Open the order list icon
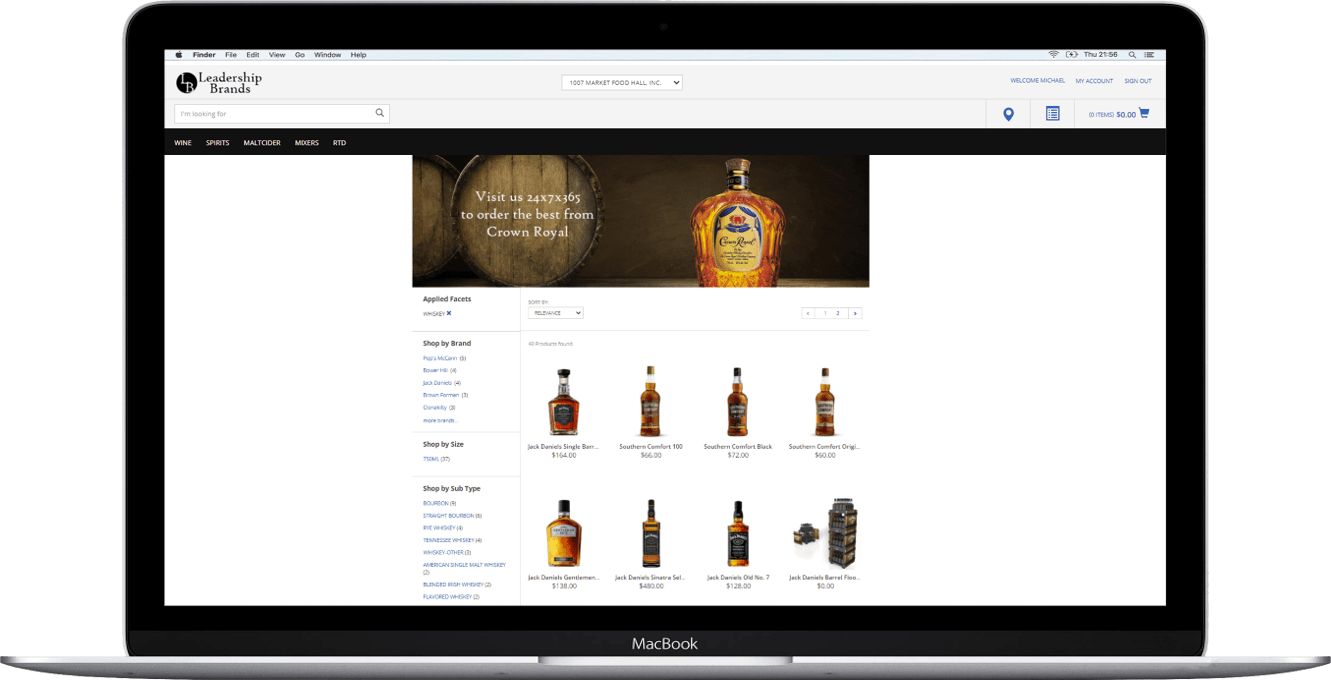This screenshot has height=680, width=1331. 1052,114
